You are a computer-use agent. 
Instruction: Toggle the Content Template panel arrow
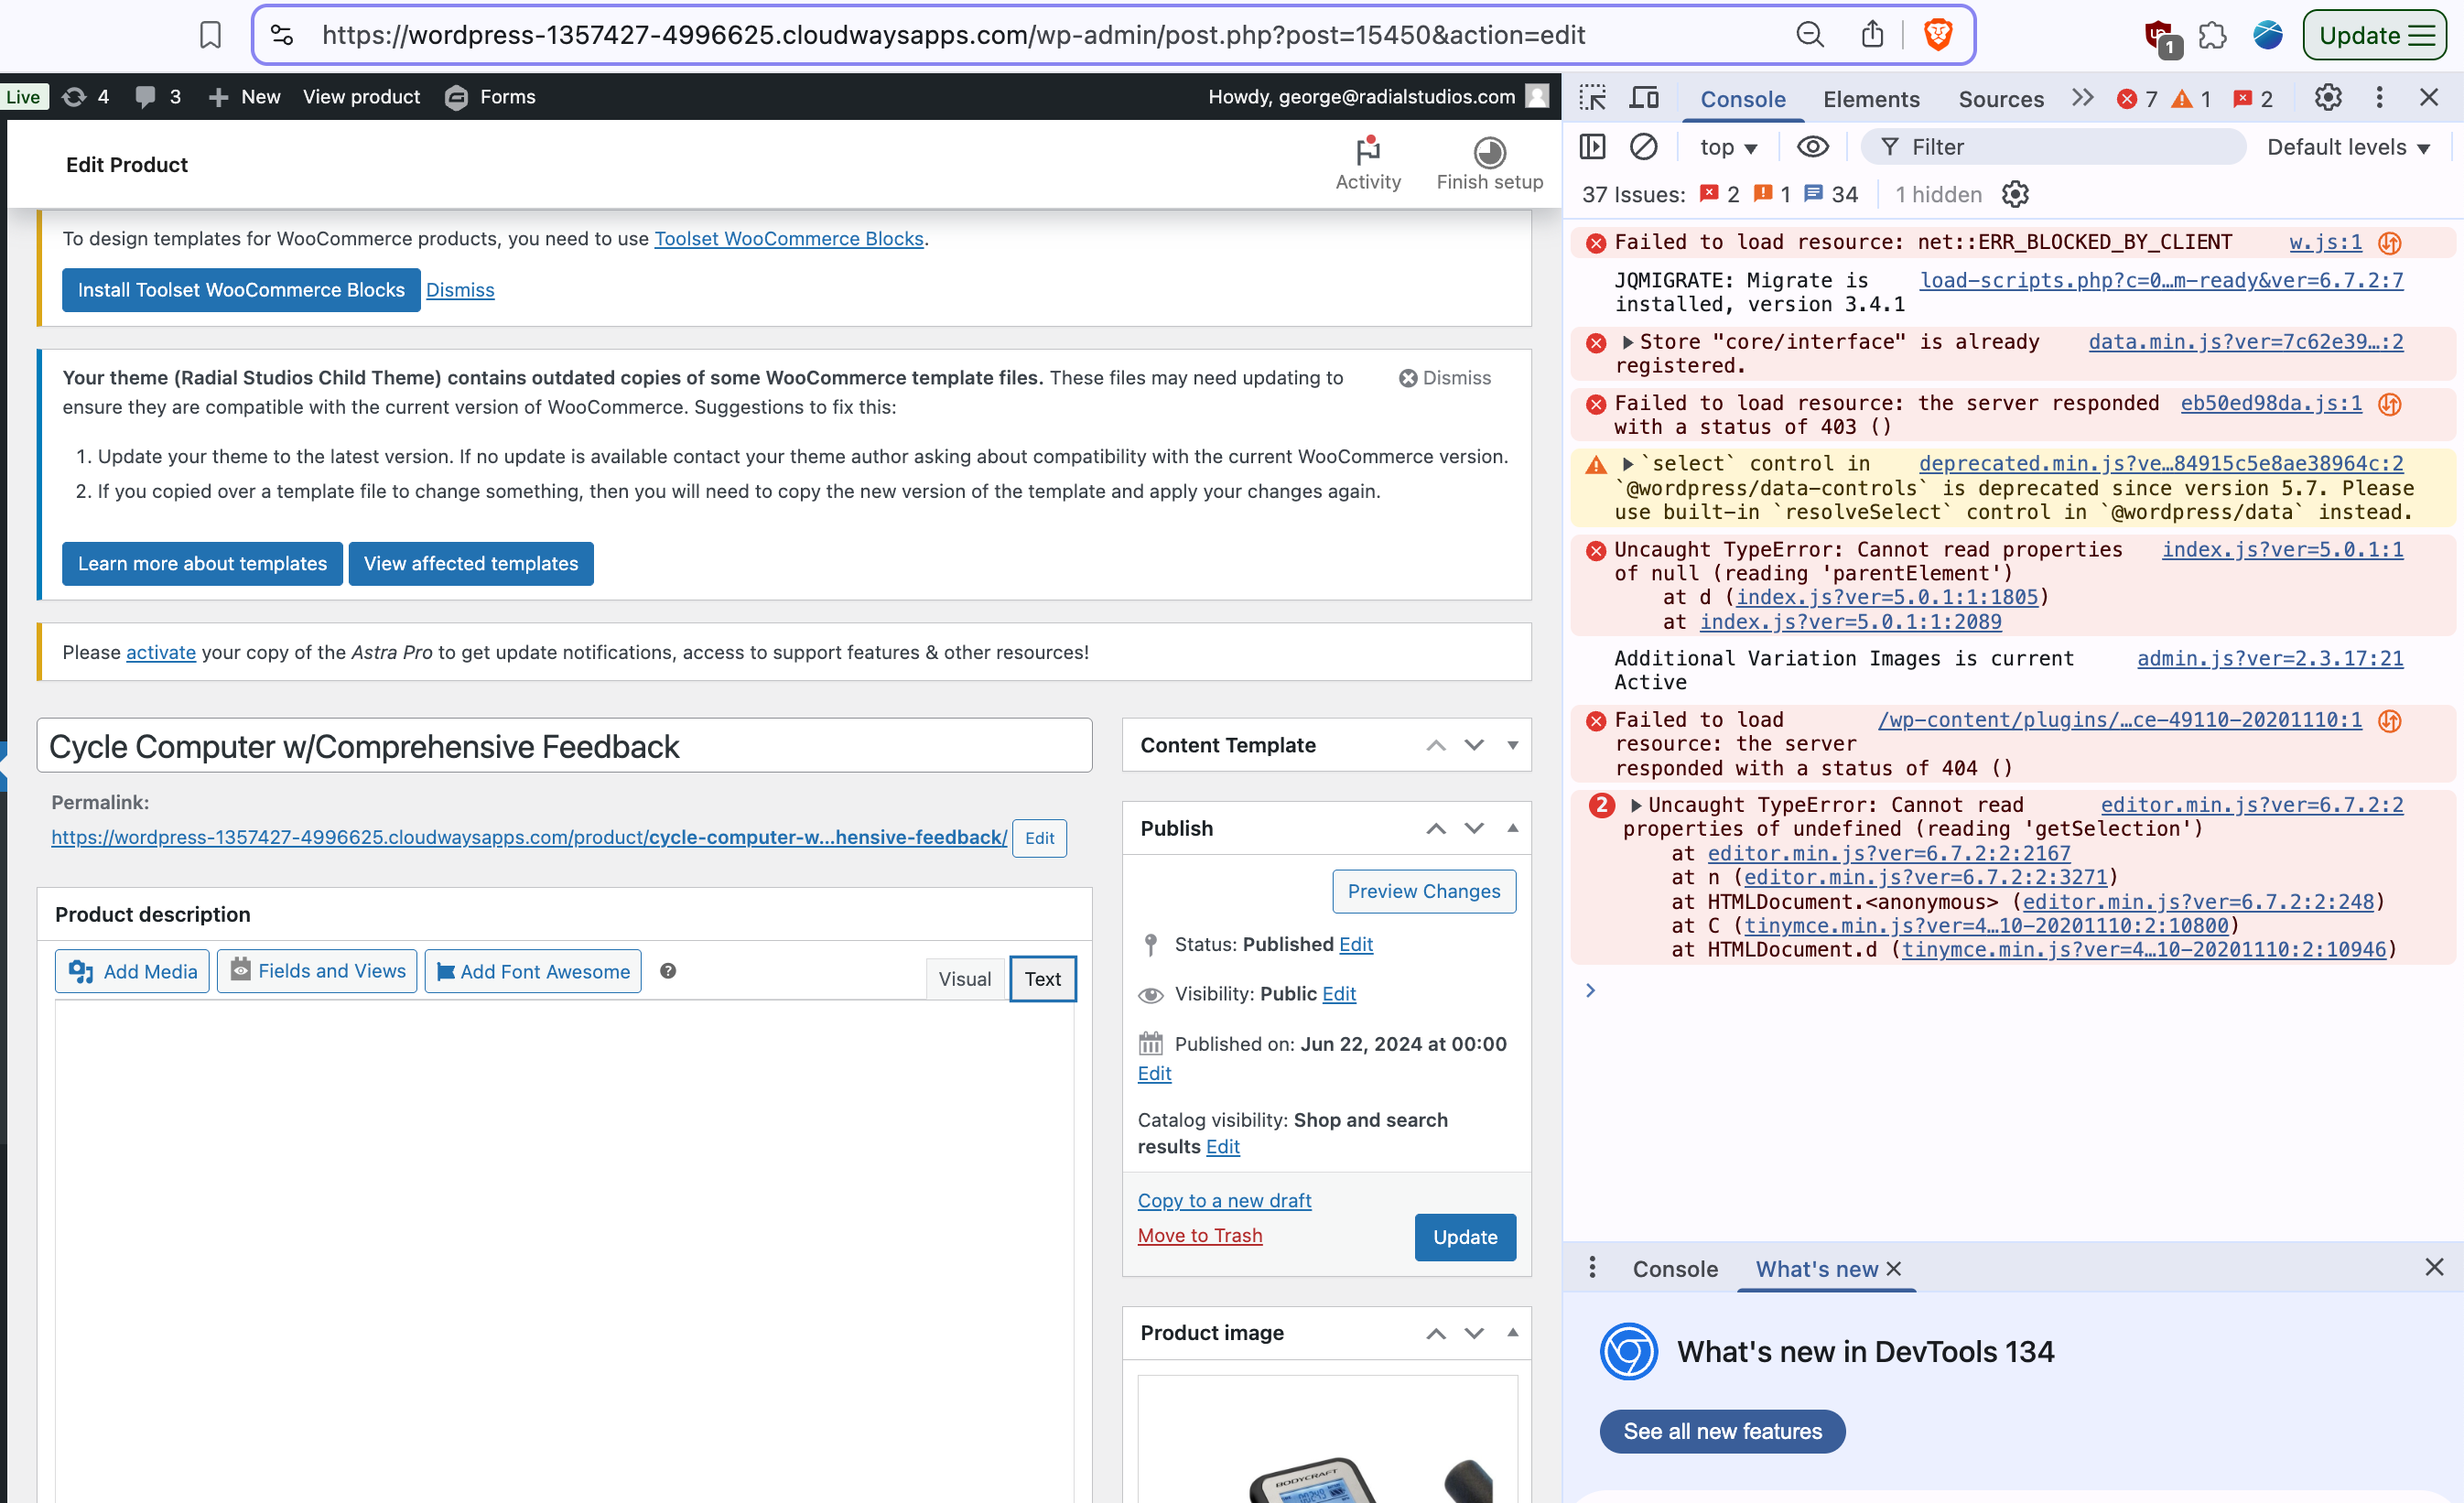coord(1512,745)
